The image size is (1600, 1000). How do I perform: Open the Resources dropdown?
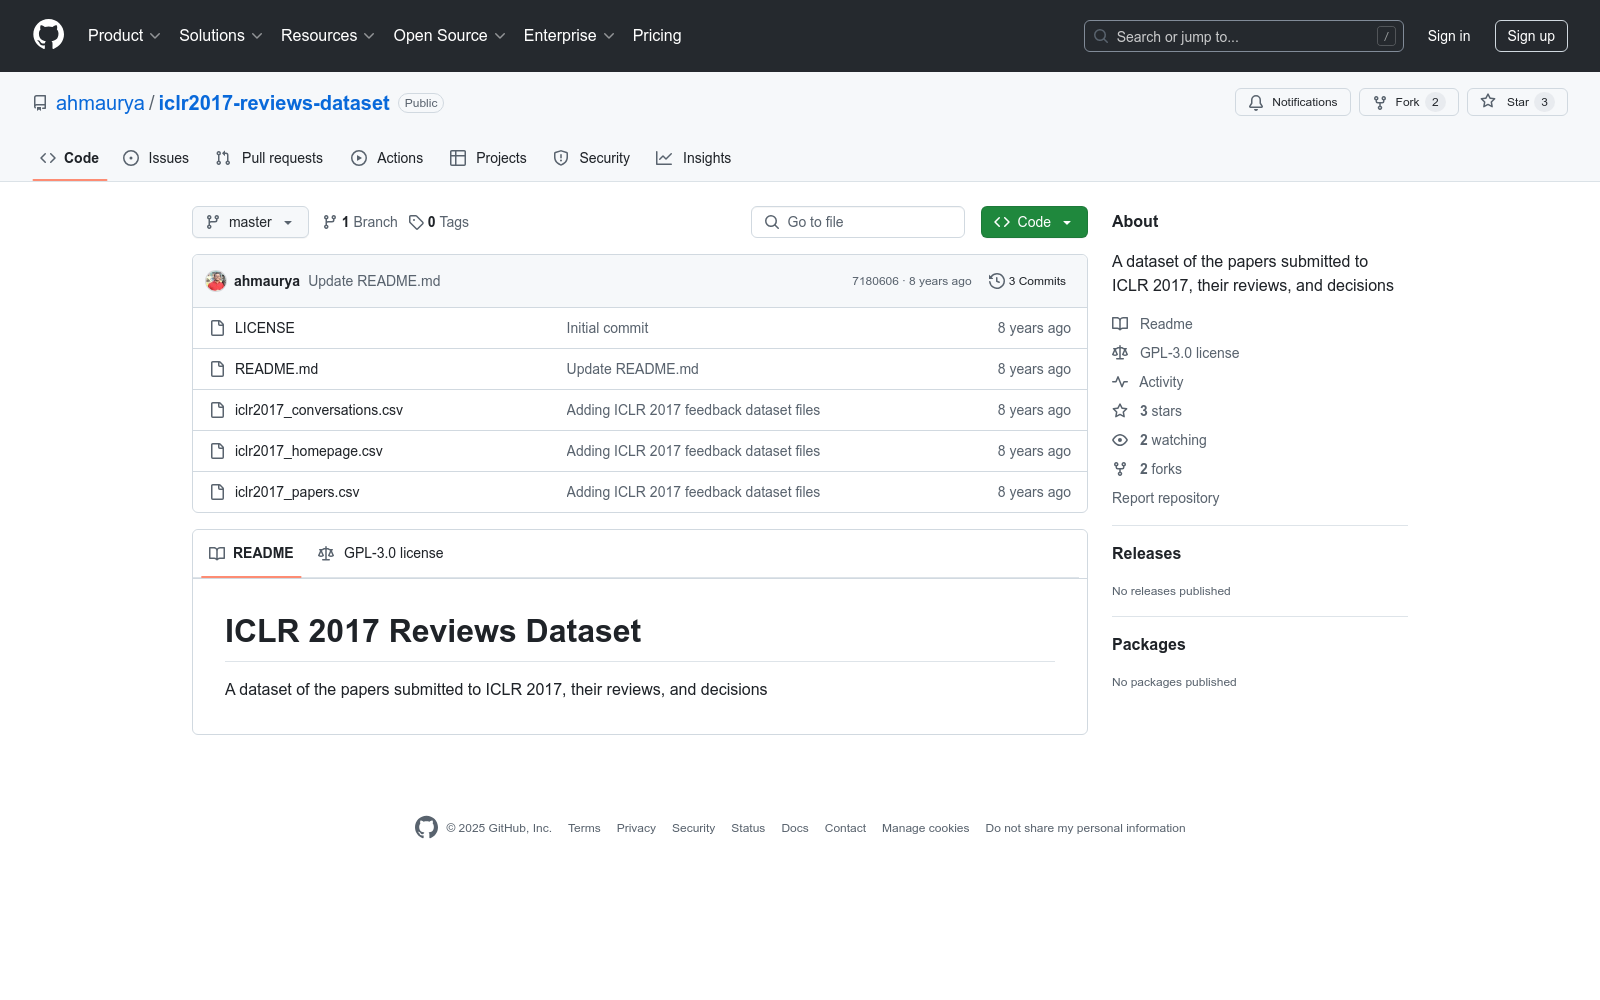click(x=328, y=36)
